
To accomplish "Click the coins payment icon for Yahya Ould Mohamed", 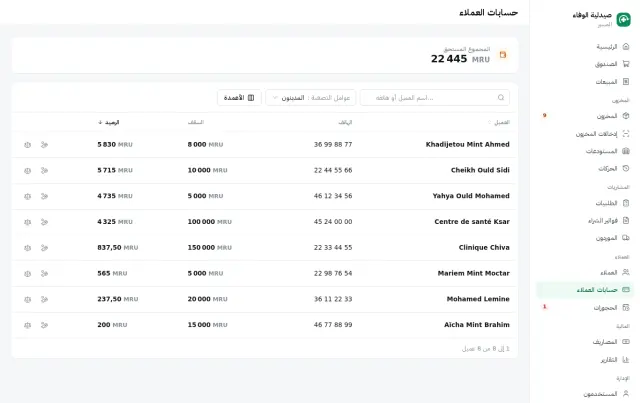I will pyautogui.click(x=44, y=196).
